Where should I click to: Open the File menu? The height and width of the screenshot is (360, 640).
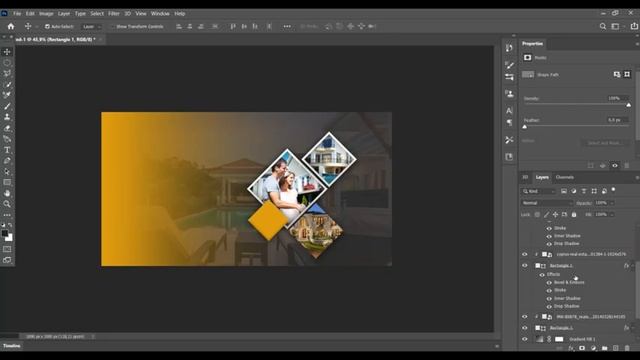tap(17, 13)
